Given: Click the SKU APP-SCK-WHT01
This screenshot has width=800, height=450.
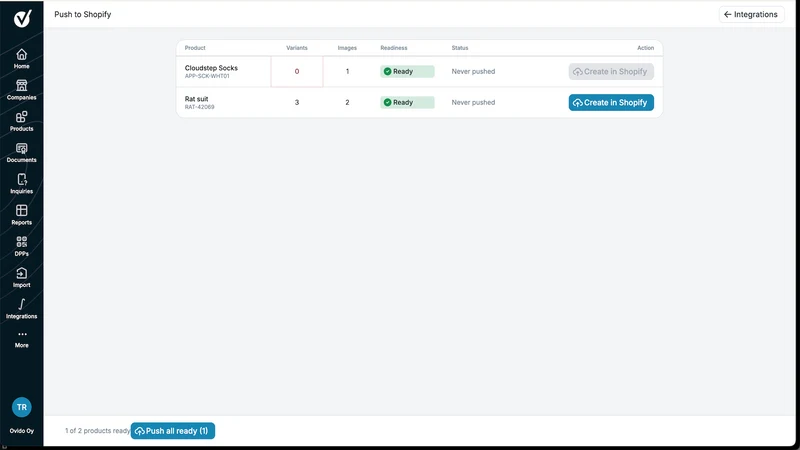Looking at the screenshot, I should [x=207, y=76].
